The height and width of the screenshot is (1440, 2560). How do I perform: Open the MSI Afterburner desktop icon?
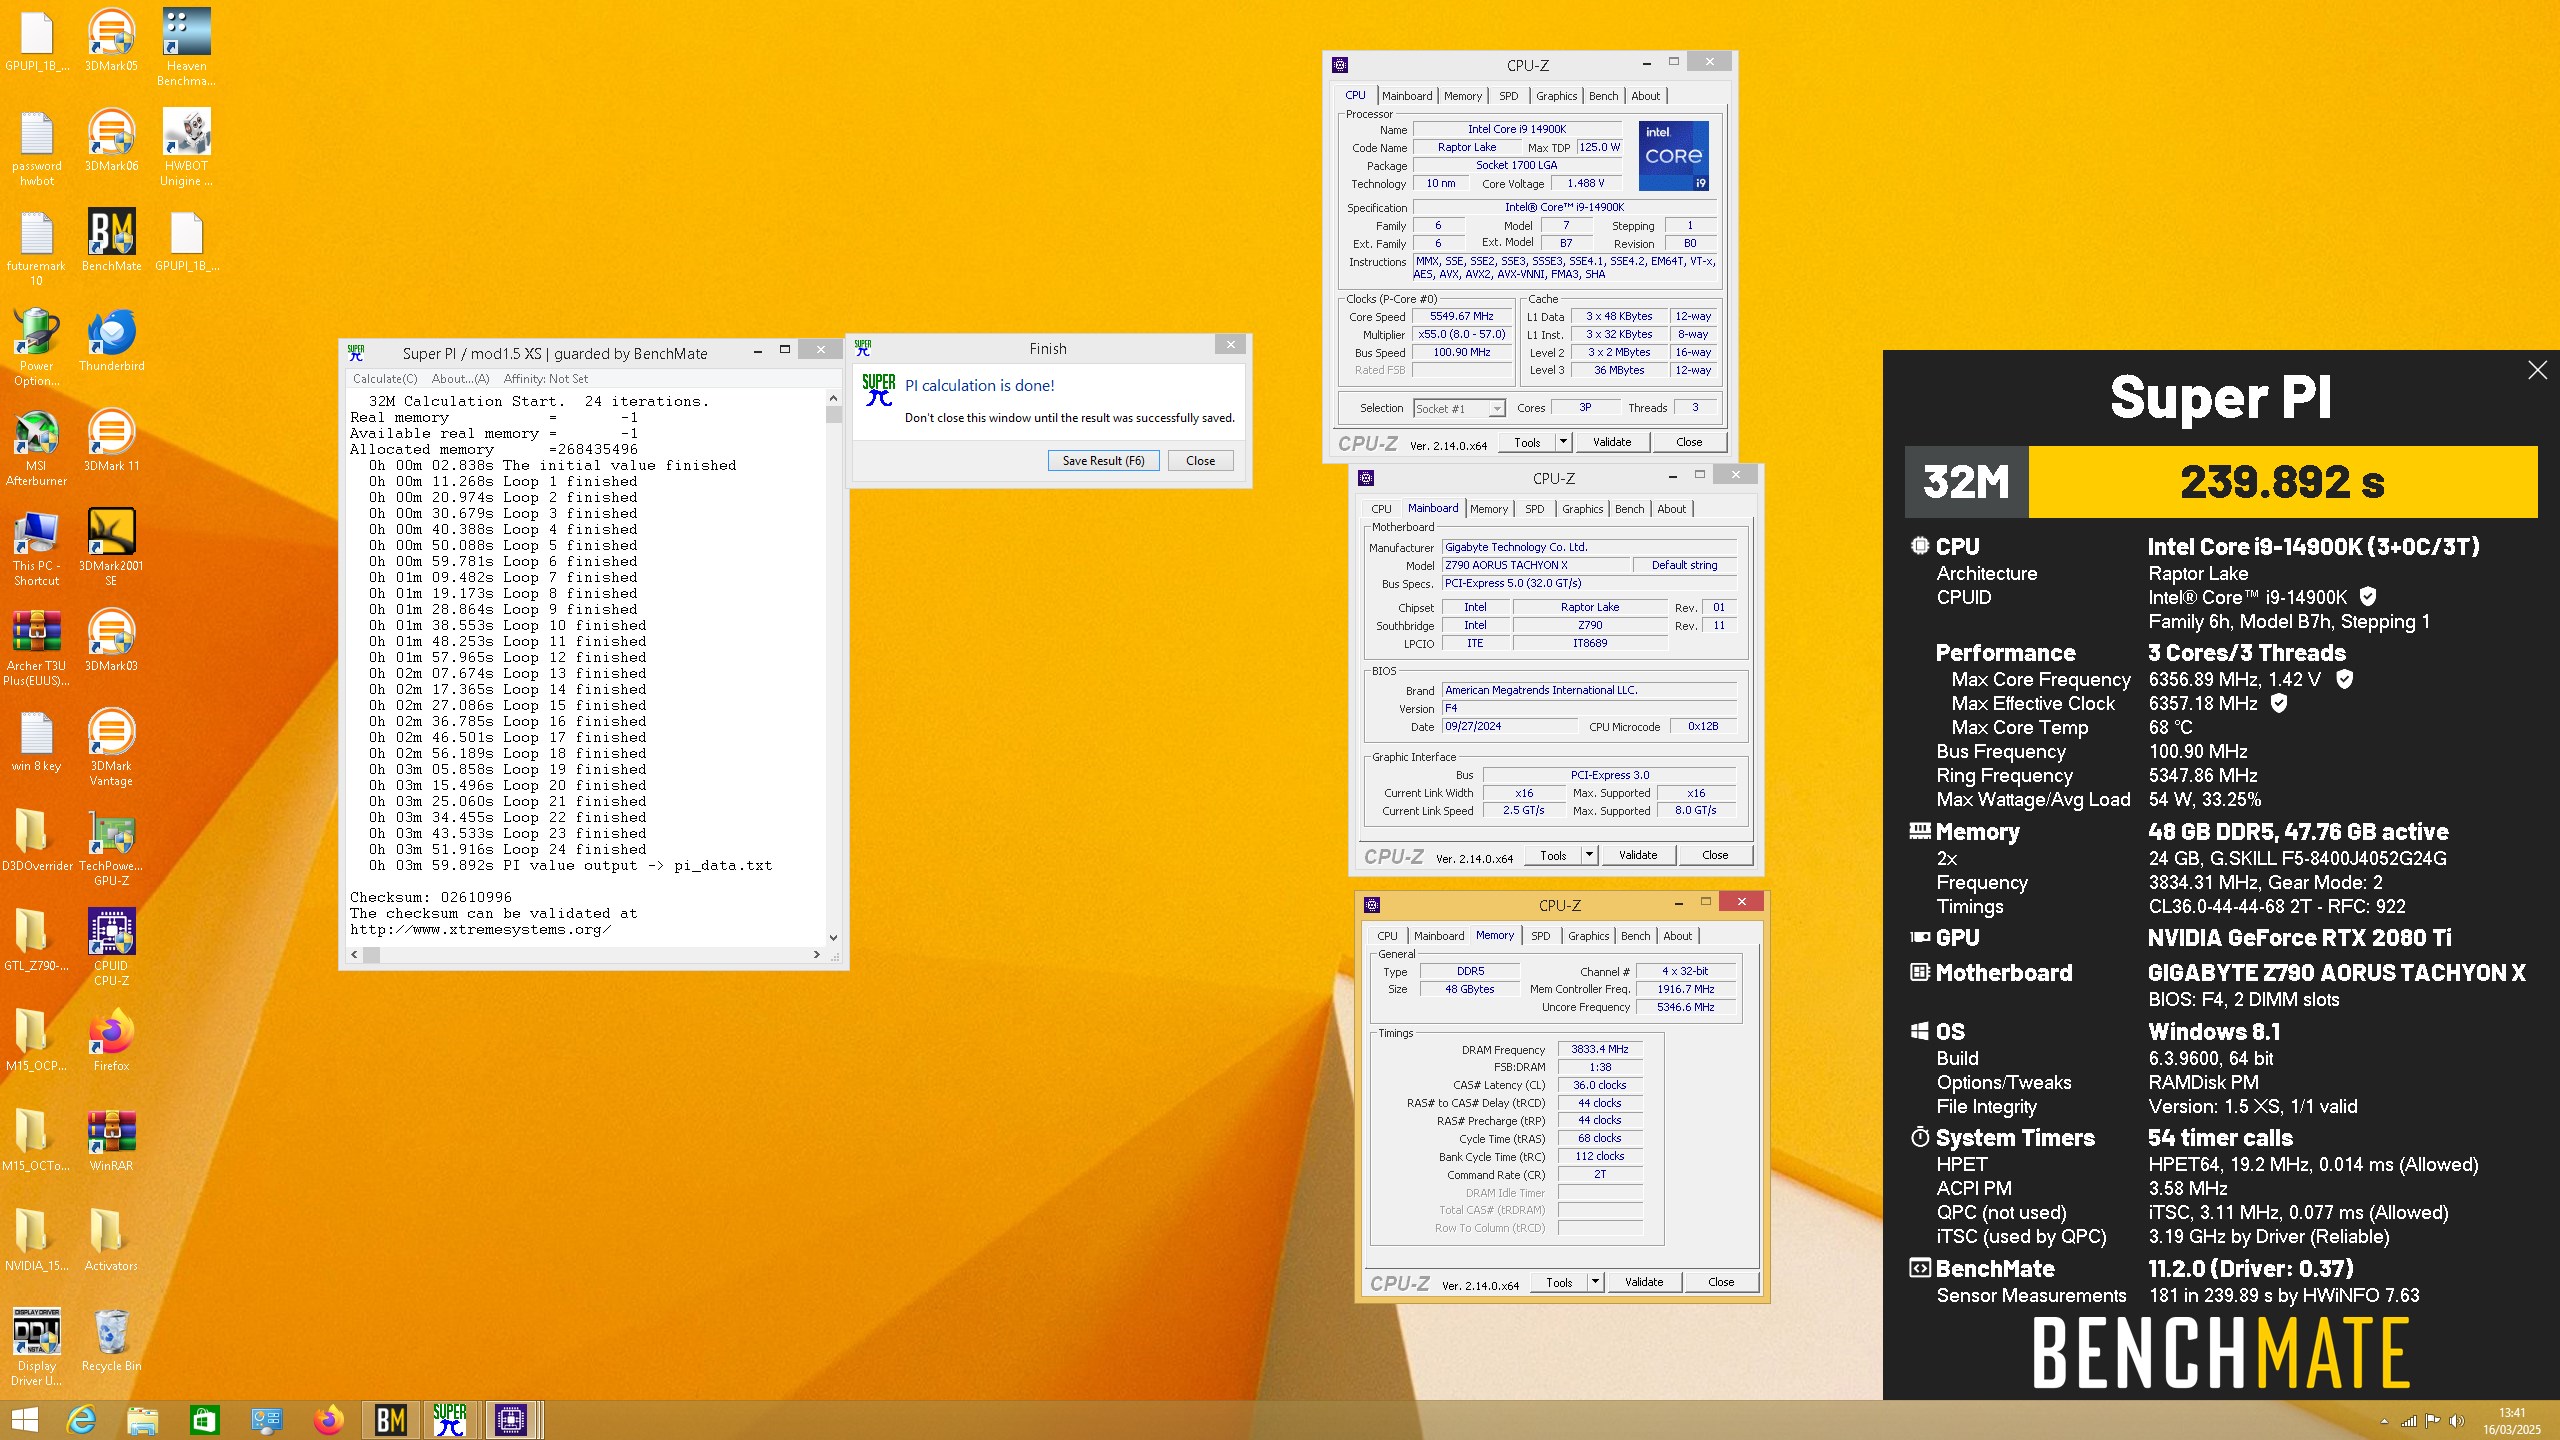[36, 447]
